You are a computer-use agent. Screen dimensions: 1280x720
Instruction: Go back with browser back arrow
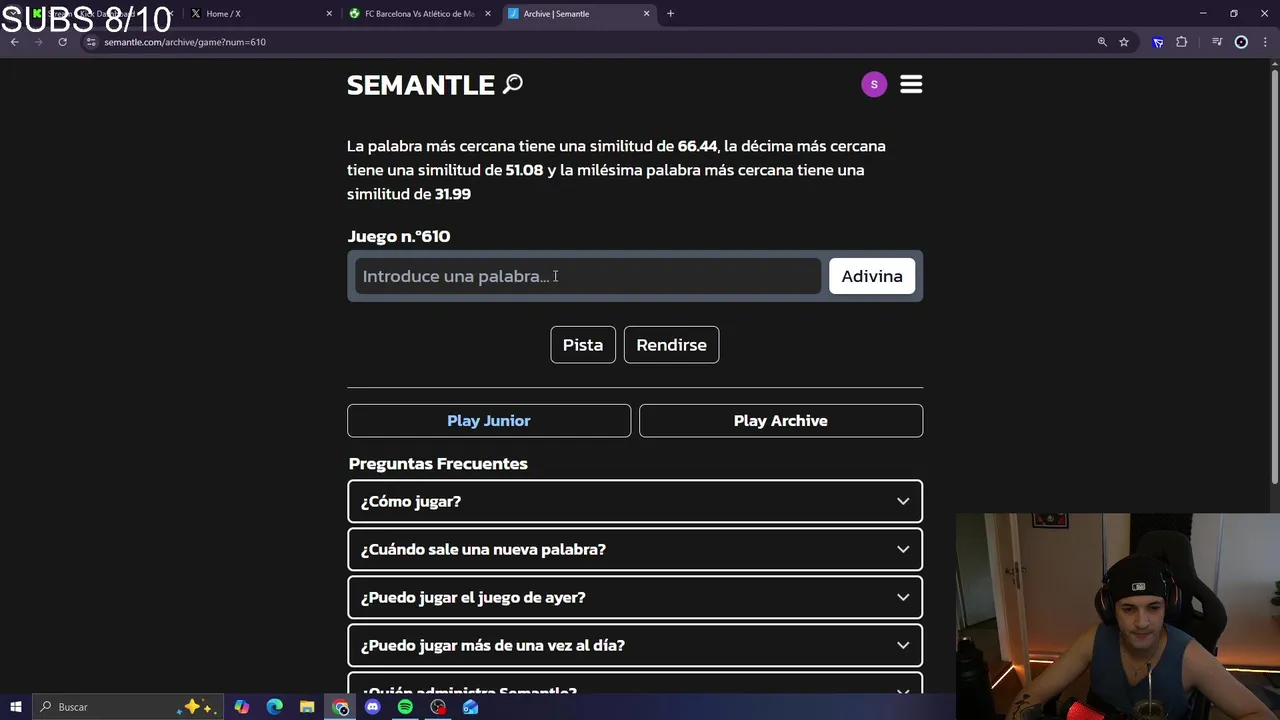[14, 42]
